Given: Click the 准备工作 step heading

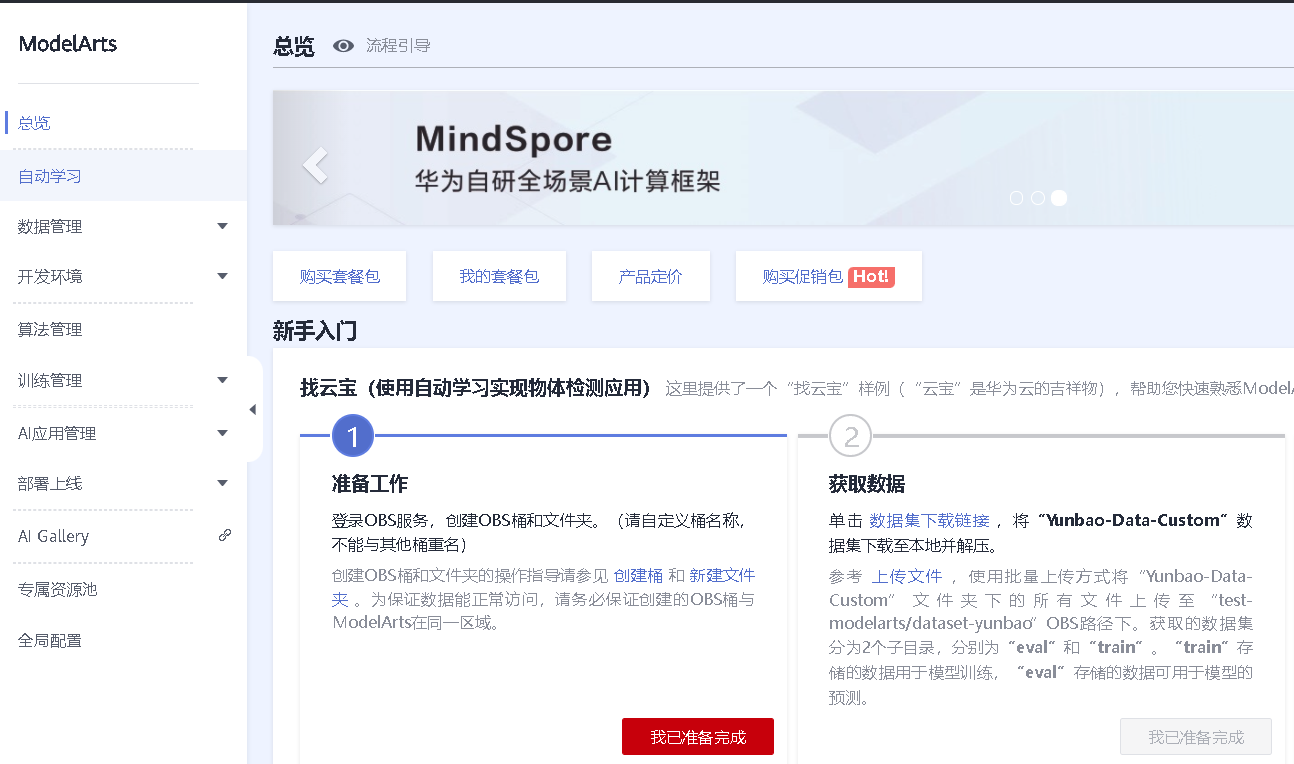Looking at the screenshot, I should (x=370, y=484).
